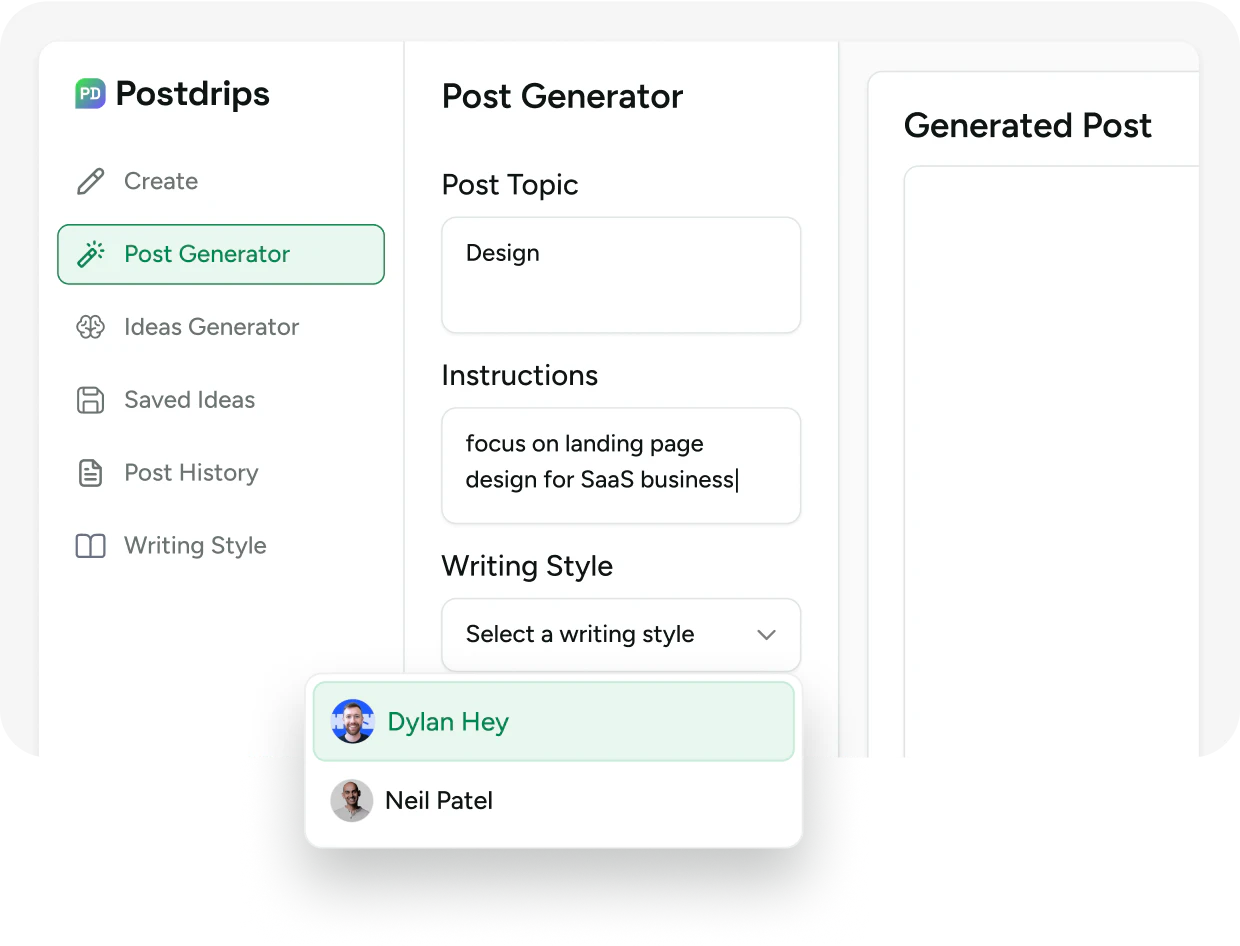Select the brain icon beside Ideas Generator

pyautogui.click(x=90, y=327)
